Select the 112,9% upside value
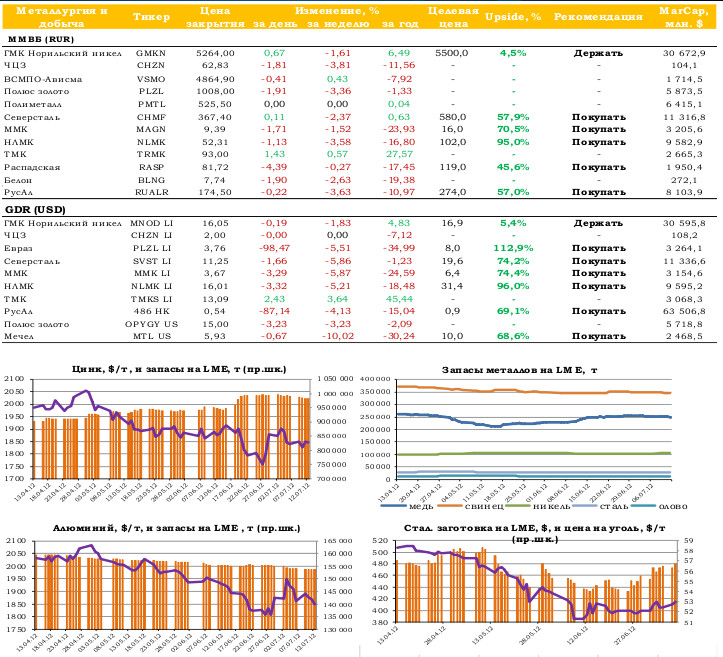The image size is (723, 657). click(513, 248)
